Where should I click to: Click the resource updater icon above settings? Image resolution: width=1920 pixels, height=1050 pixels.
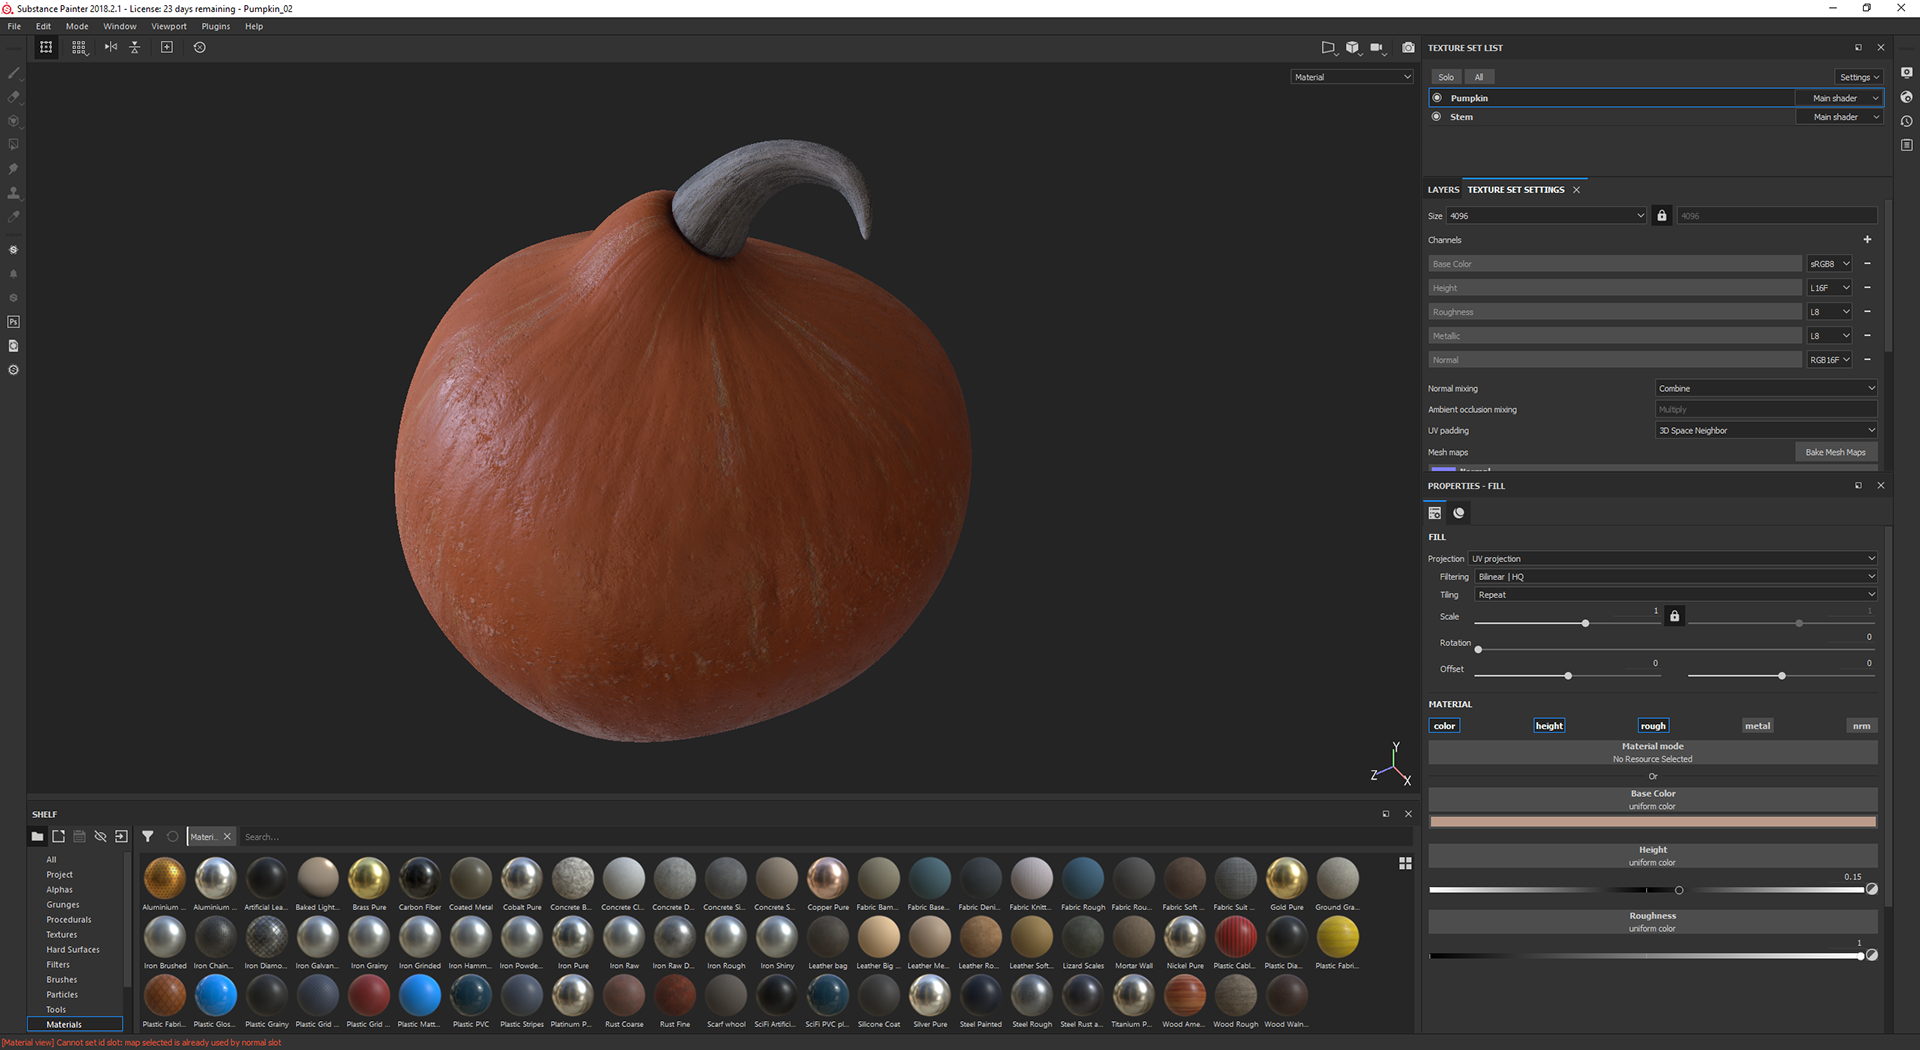coord(14,346)
